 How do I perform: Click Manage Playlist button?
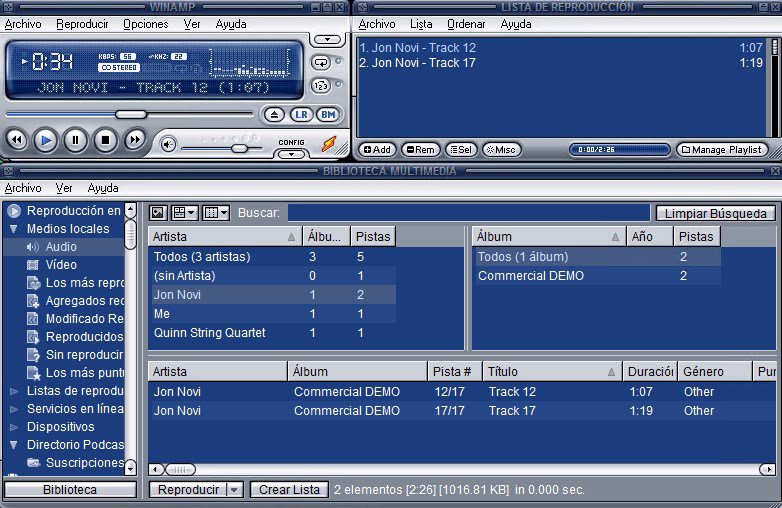(721, 150)
